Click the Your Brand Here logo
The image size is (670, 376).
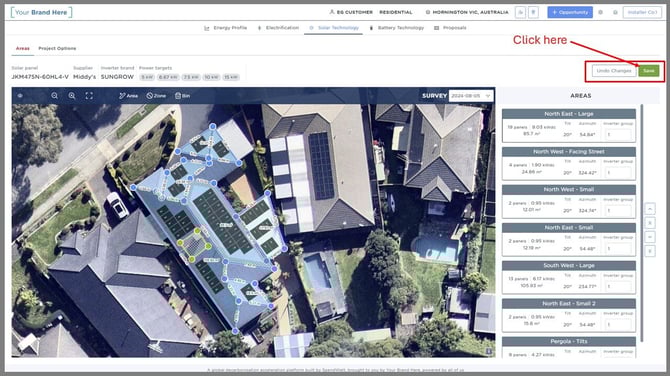click(x=41, y=12)
